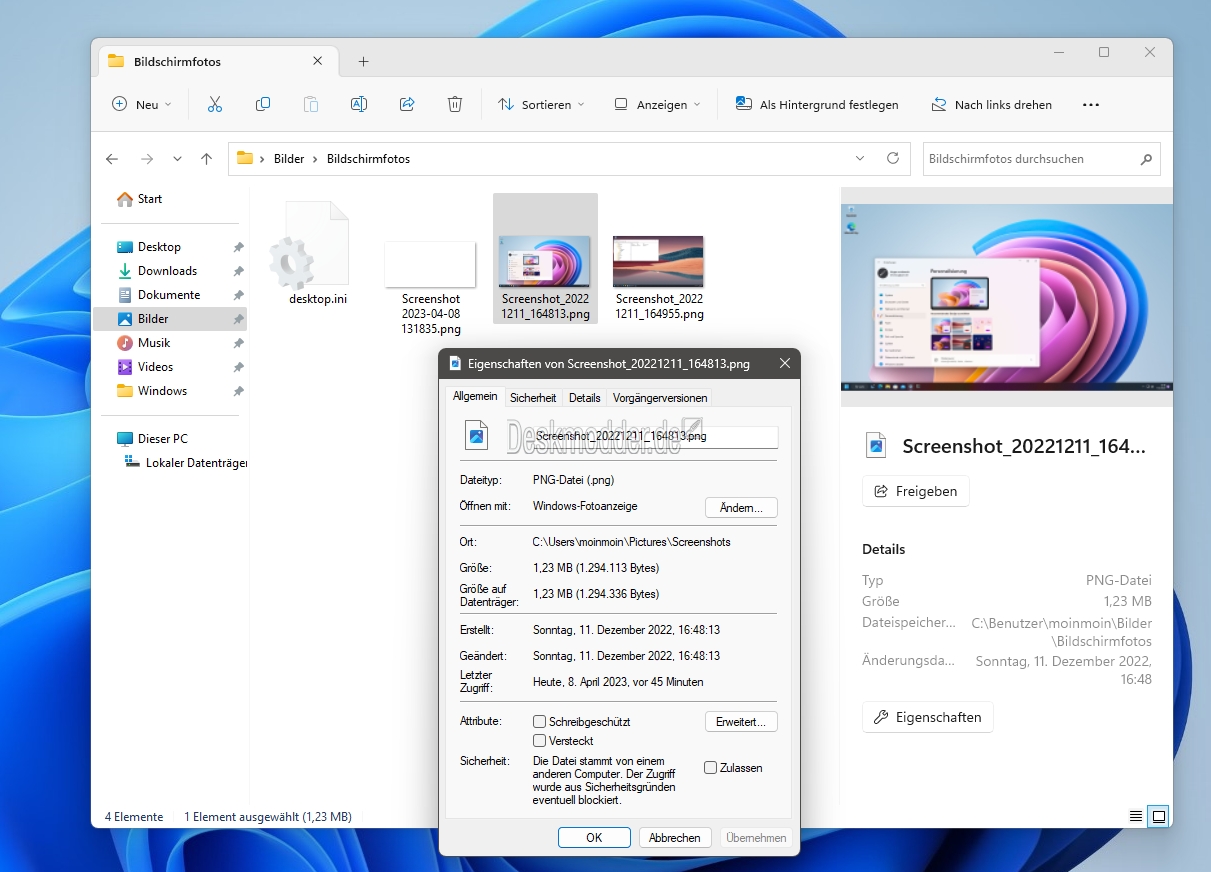The width and height of the screenshot is (1211, 872).
Task: Click the filename field in properties dialog
Action: (655, 437)
